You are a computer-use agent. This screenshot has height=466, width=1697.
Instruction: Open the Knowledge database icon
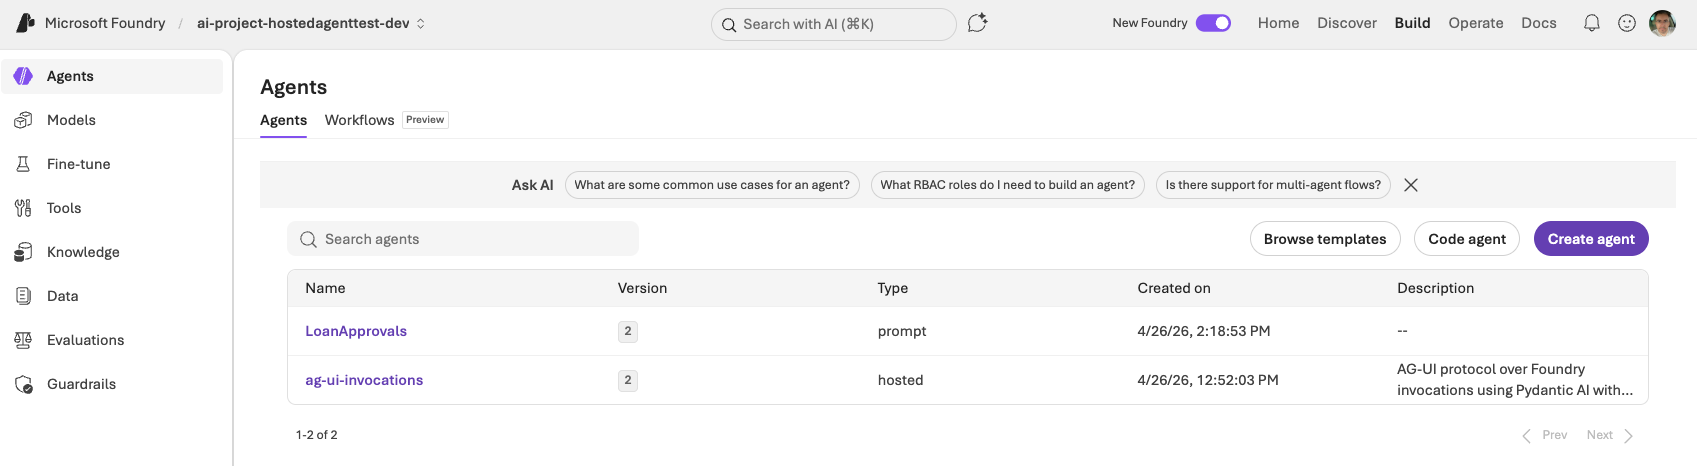pyautogui.click(x=23, y=252)
